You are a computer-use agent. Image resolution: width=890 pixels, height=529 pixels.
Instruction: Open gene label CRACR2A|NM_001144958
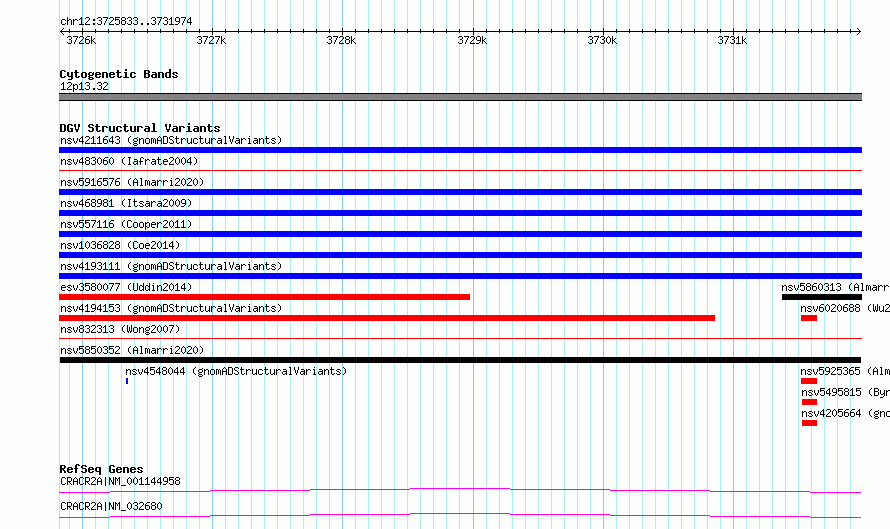coord(120,481)
